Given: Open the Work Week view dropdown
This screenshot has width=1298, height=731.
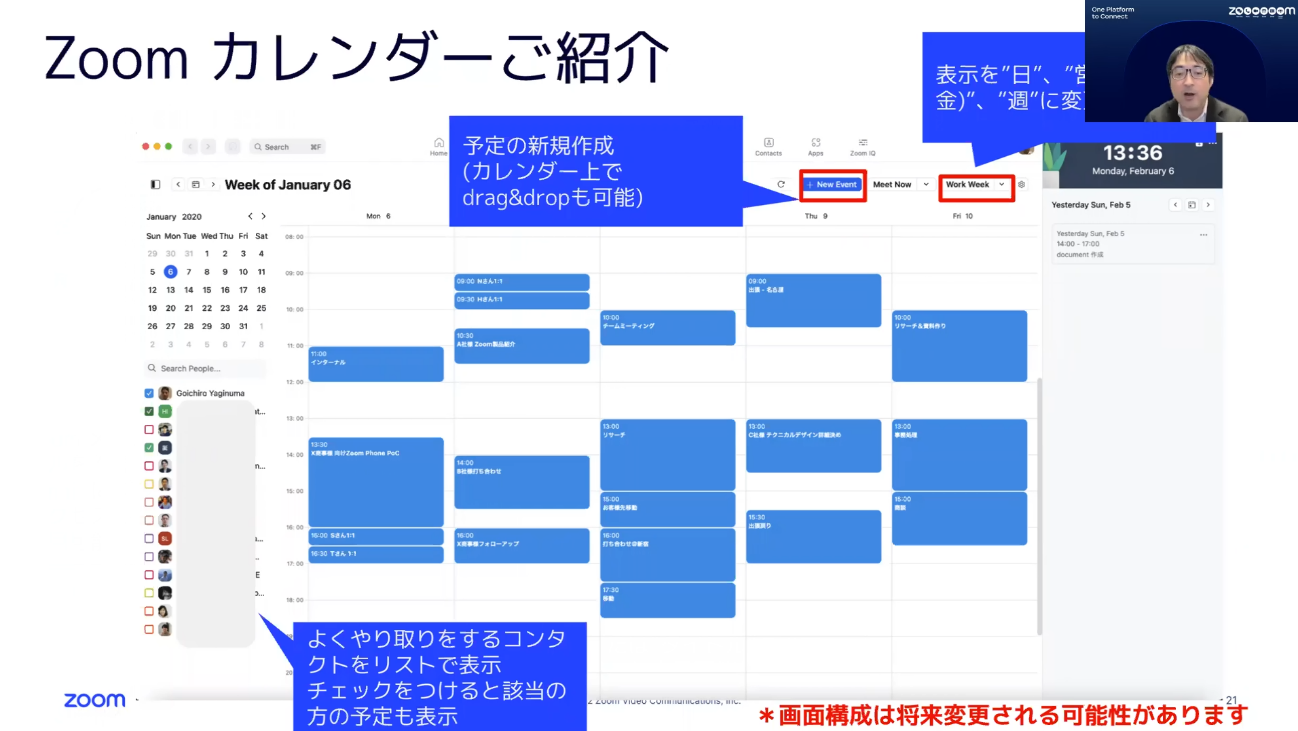Looking at the screenshot, I should coord(976,185).
